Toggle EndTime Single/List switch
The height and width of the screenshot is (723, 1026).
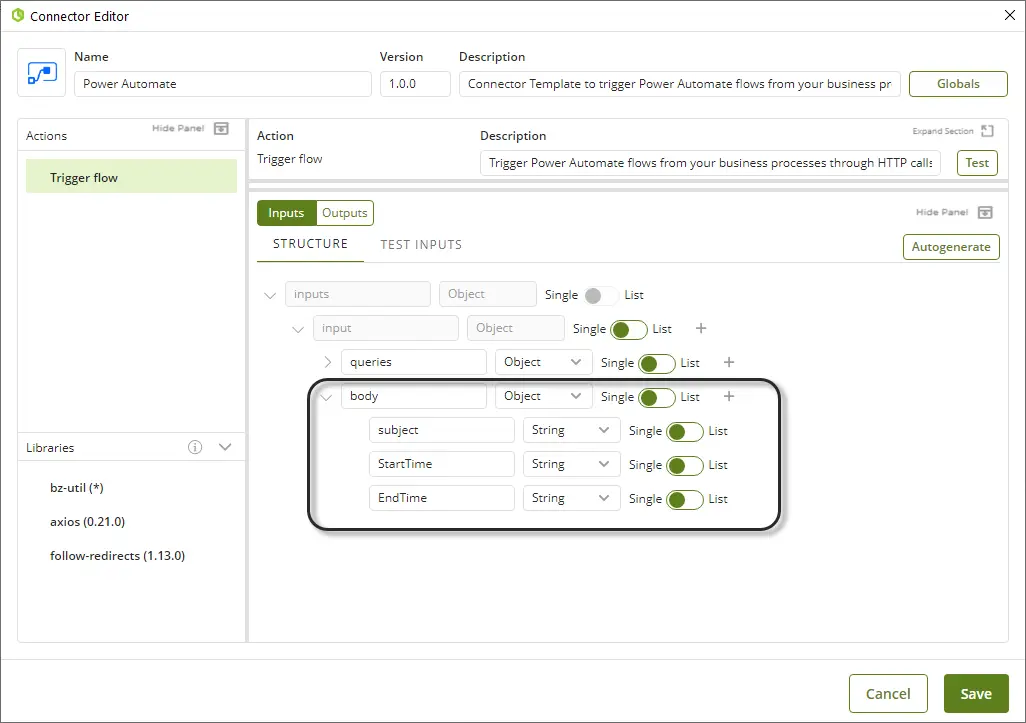coord(684,499)
